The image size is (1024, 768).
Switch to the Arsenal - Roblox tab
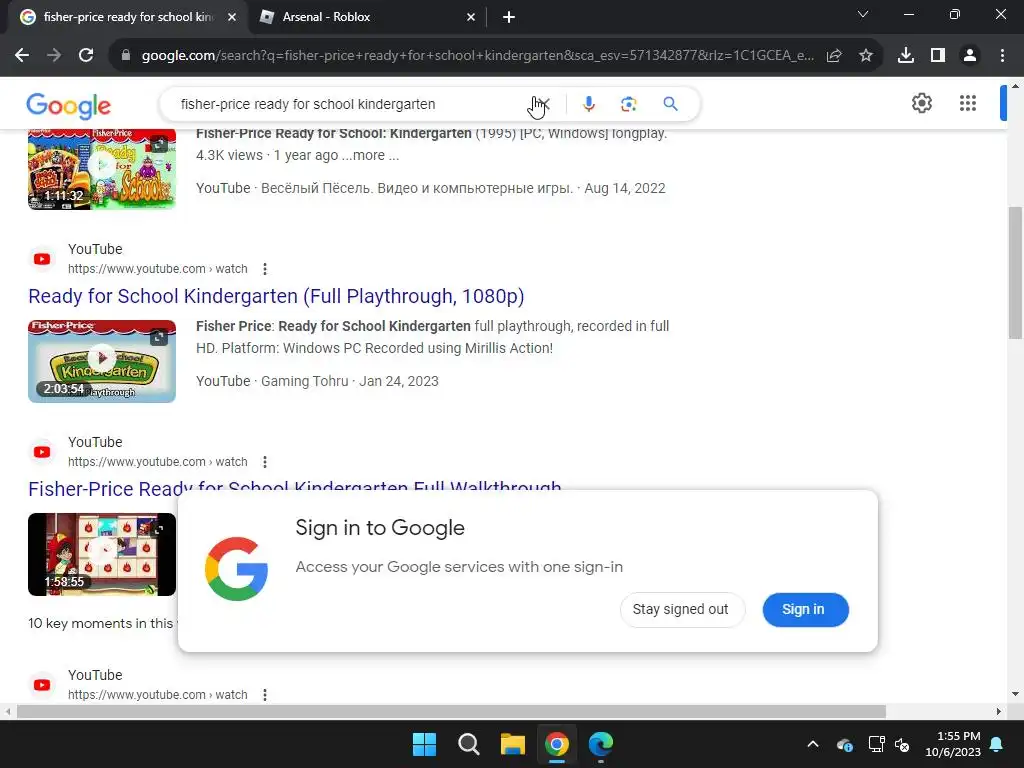pyautogui.click(x=366, y=17)
